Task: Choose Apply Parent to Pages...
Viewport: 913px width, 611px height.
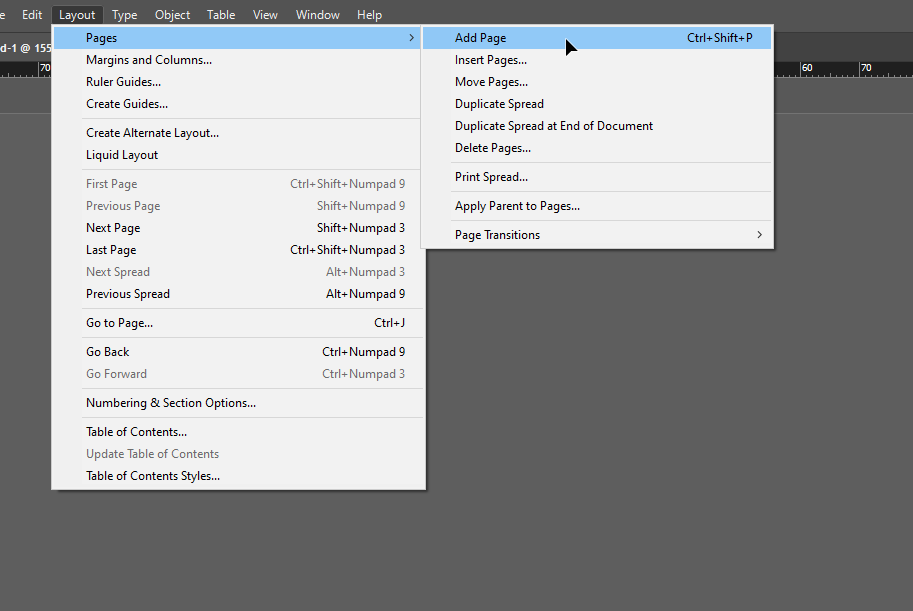Action: coord(517,206)
